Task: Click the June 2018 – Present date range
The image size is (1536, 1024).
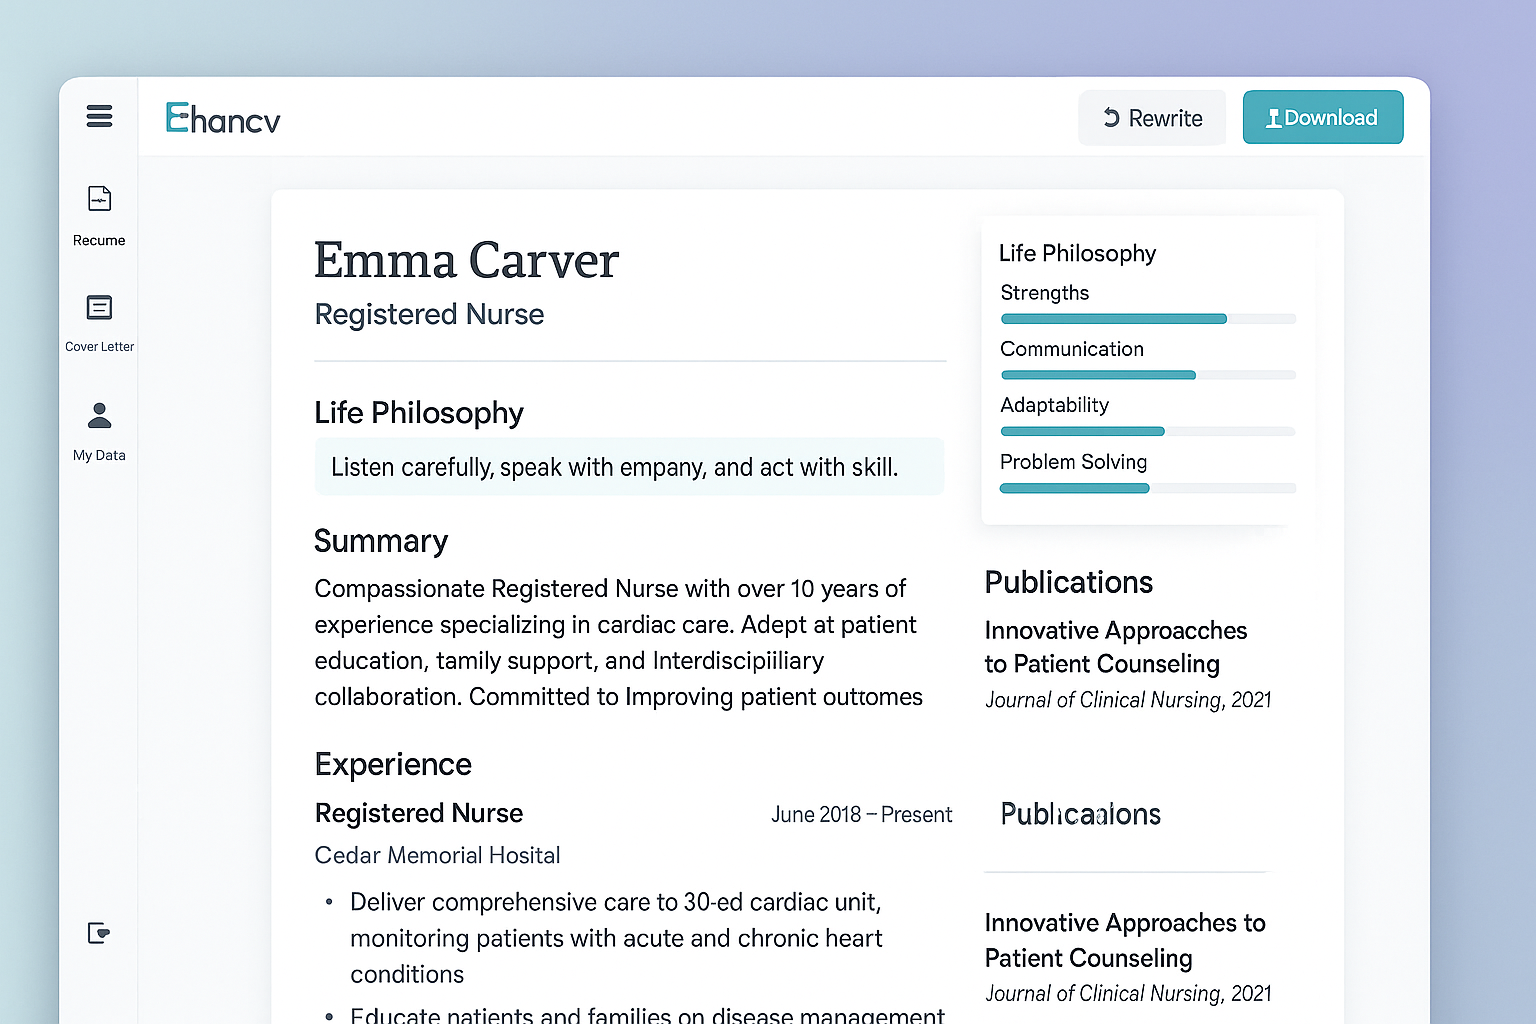Action: tap(861, 815)
